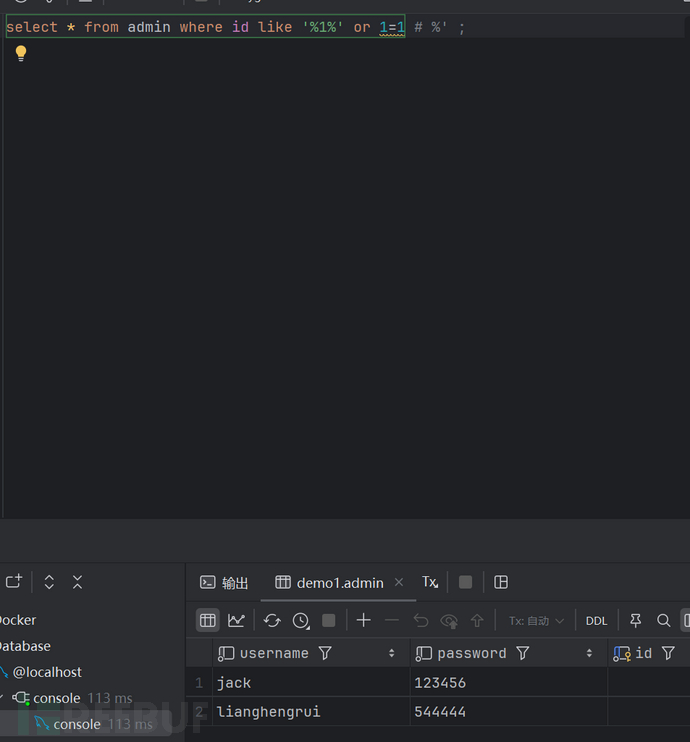
Task: Submit changes with up arrow icon
Action: pyautogui.click(x=477, y=620)
